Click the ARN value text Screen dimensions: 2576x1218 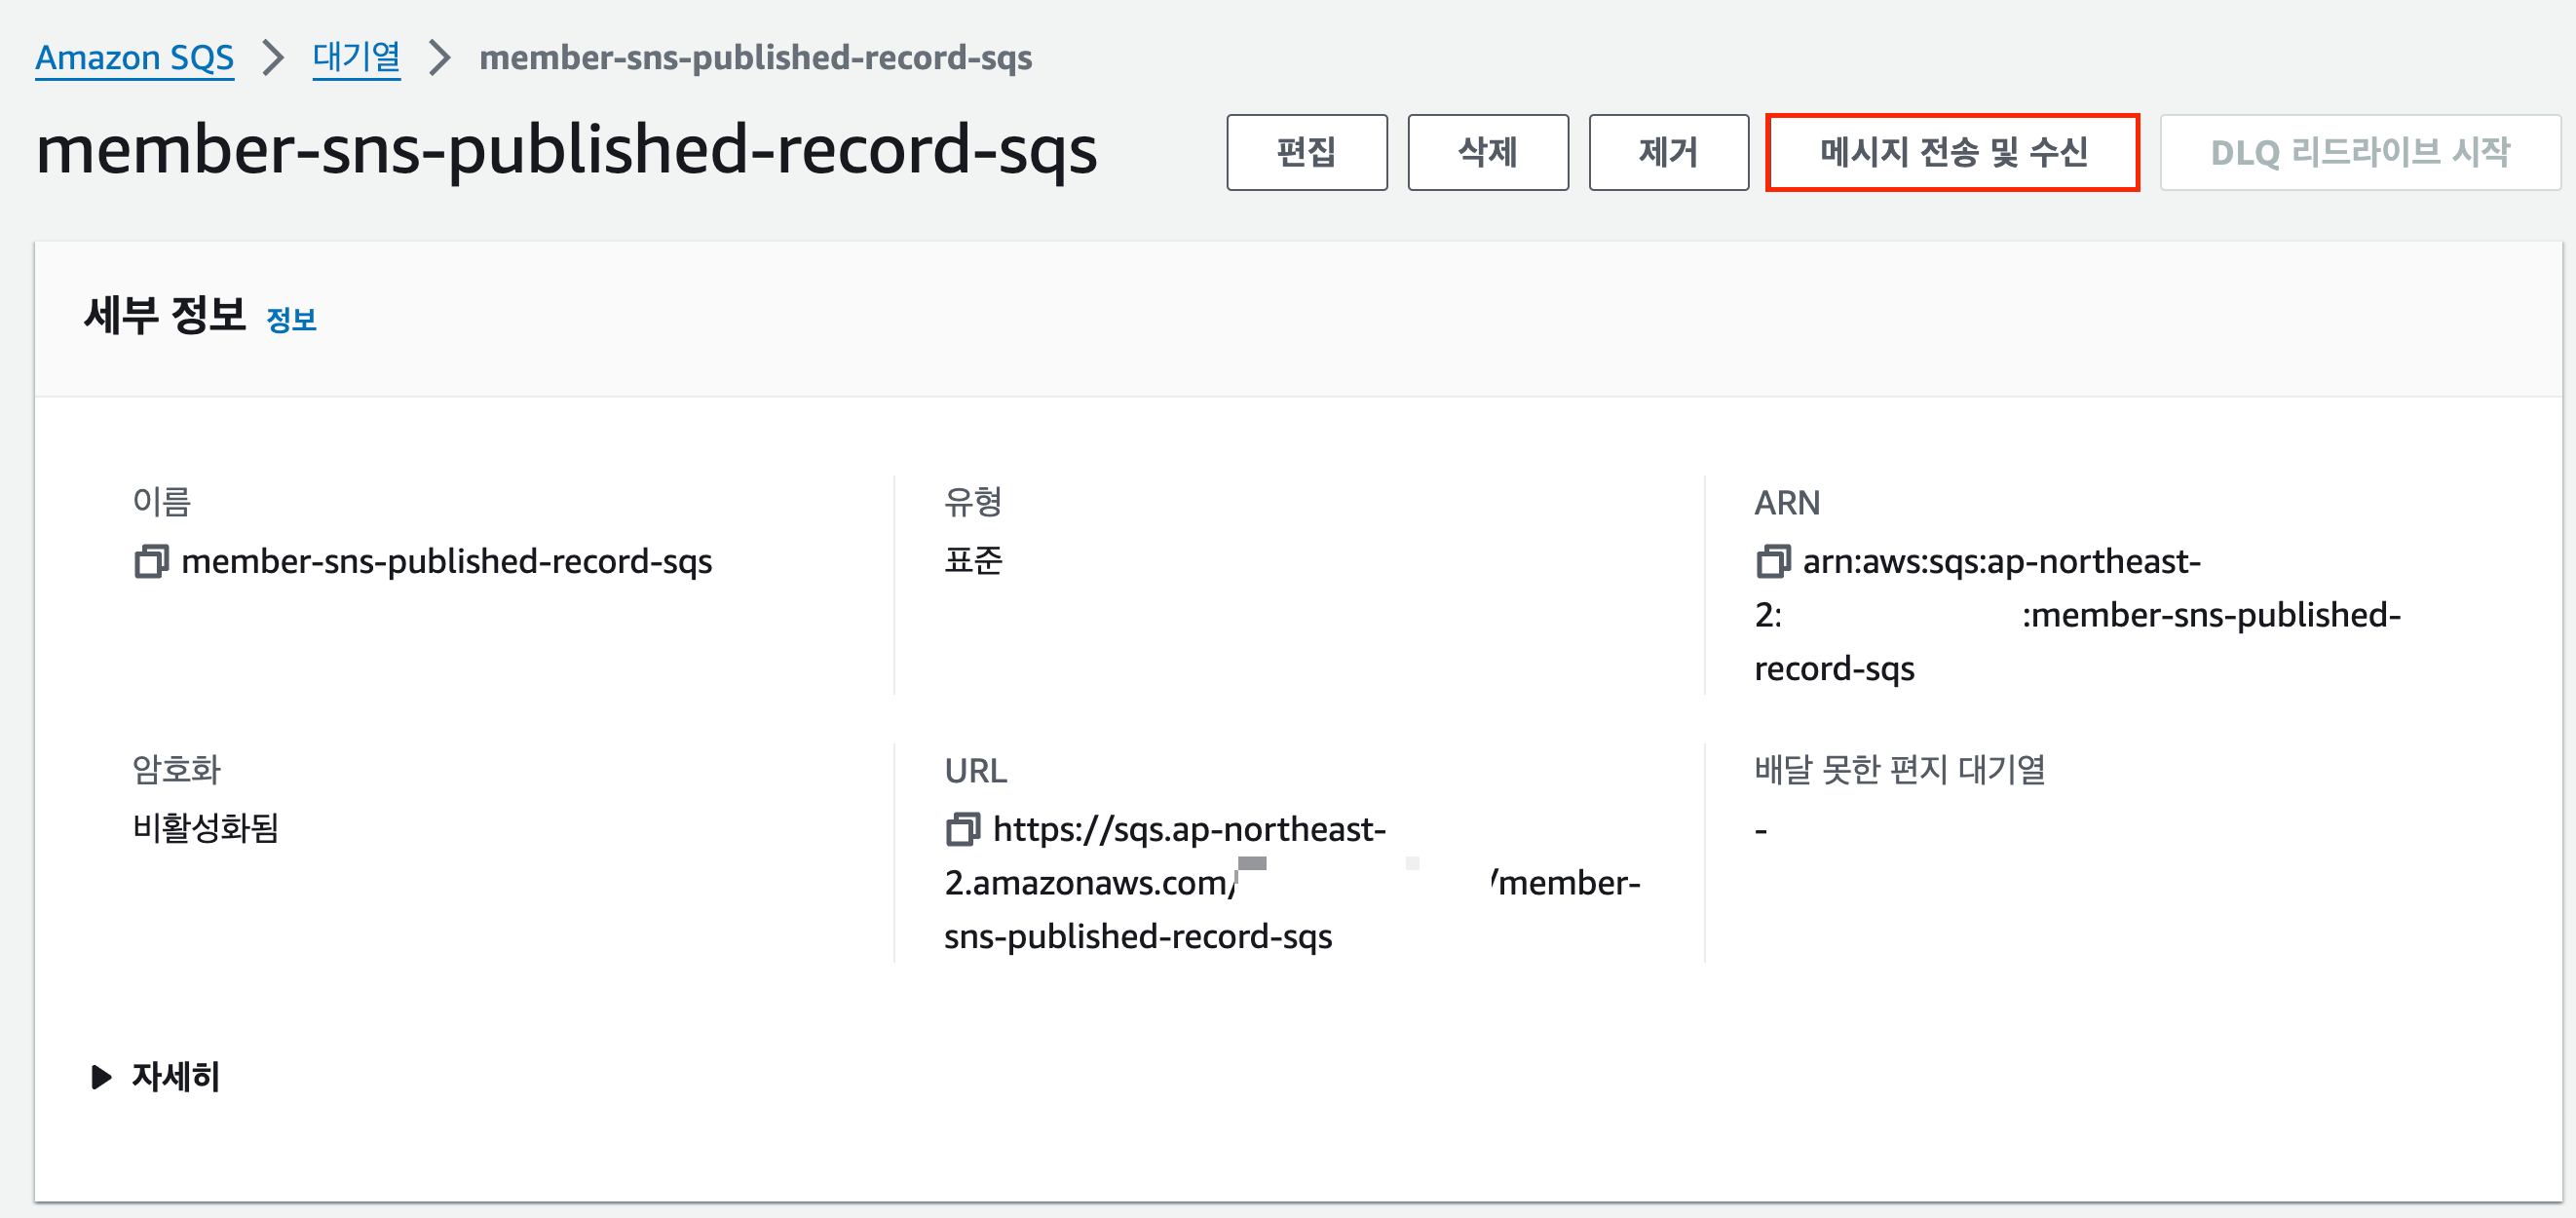tap(2000, 561)
